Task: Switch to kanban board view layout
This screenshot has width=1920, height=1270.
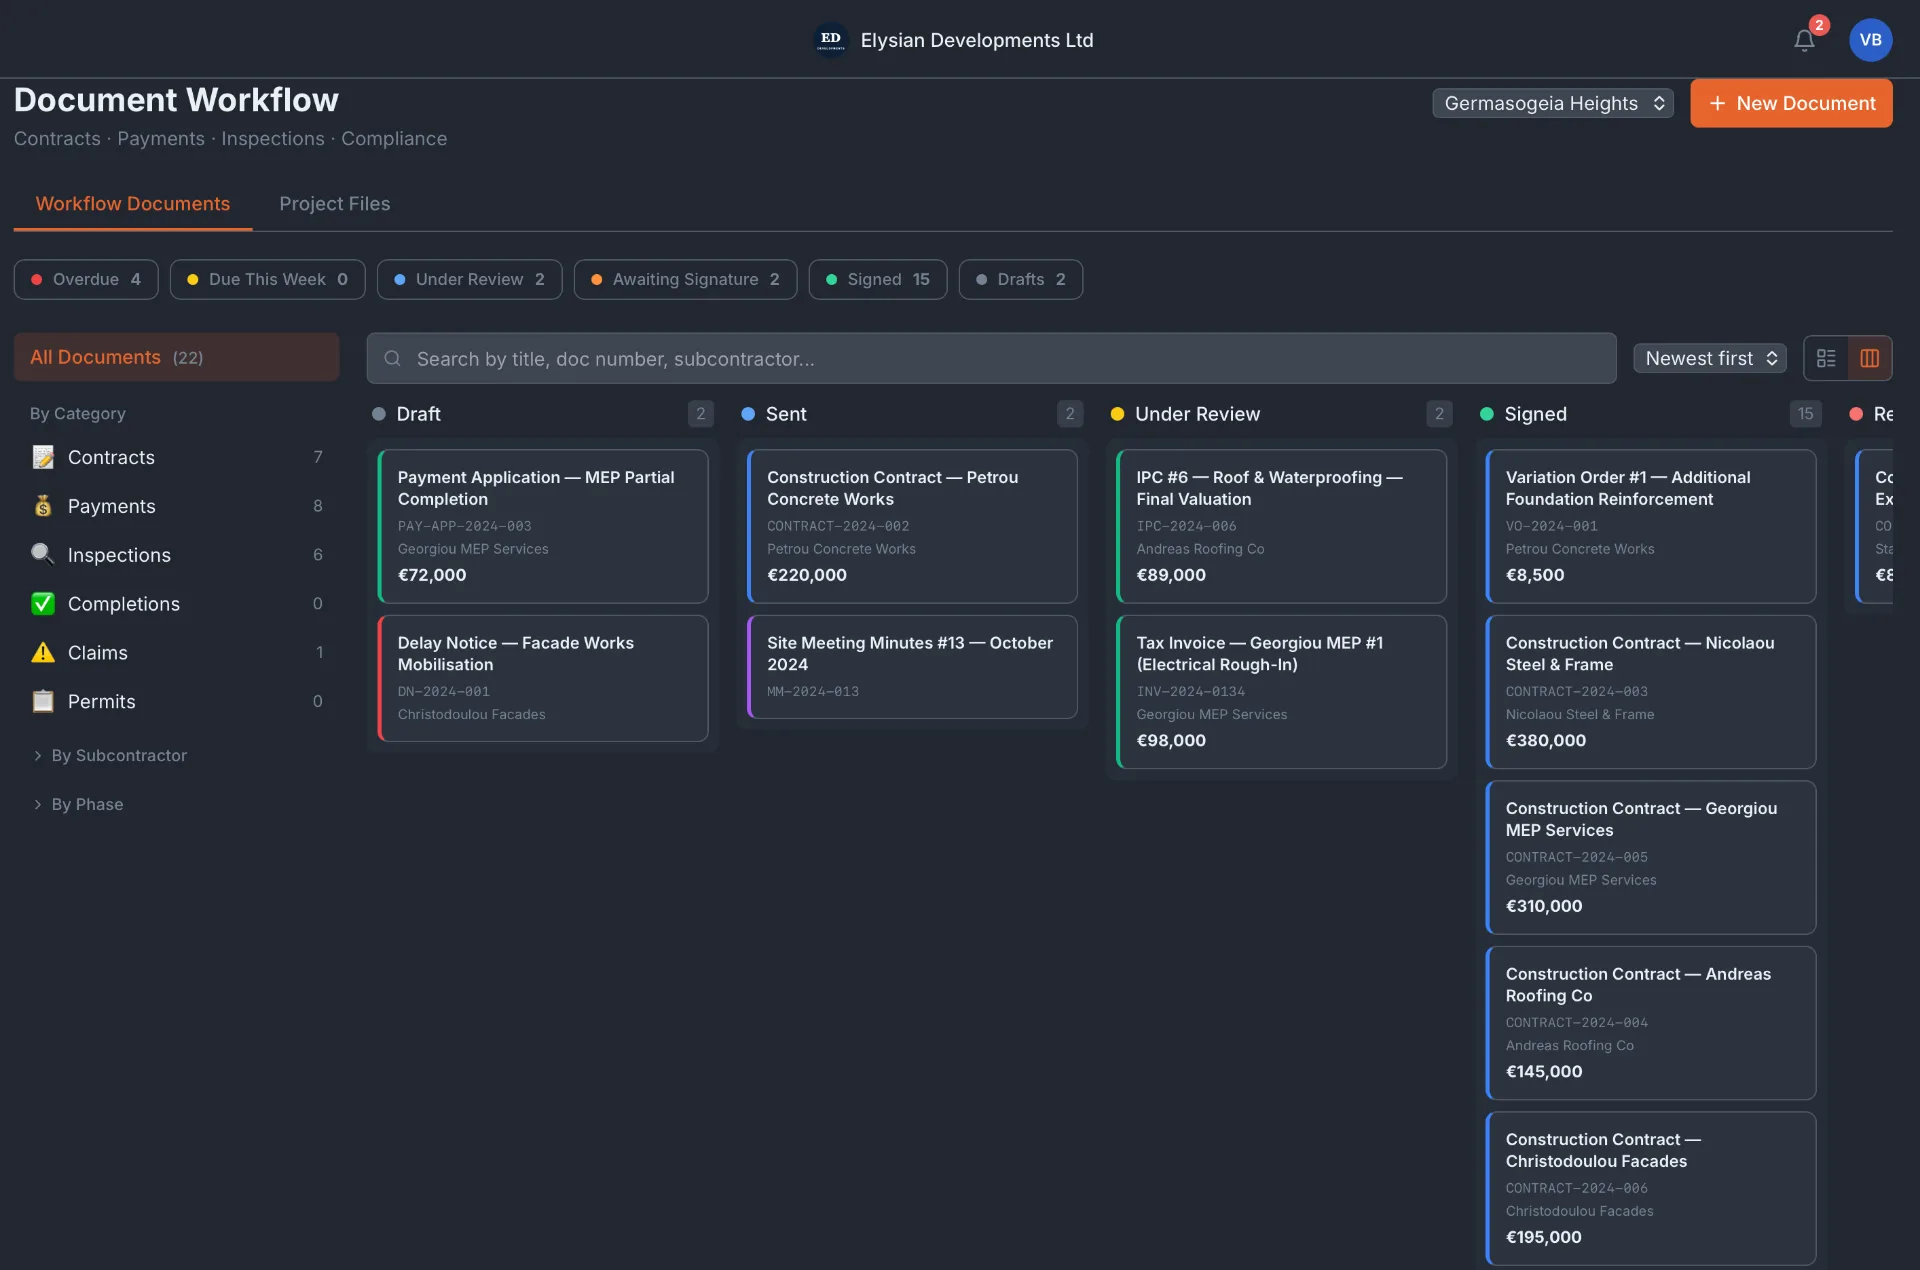Action: (1869, 358)
